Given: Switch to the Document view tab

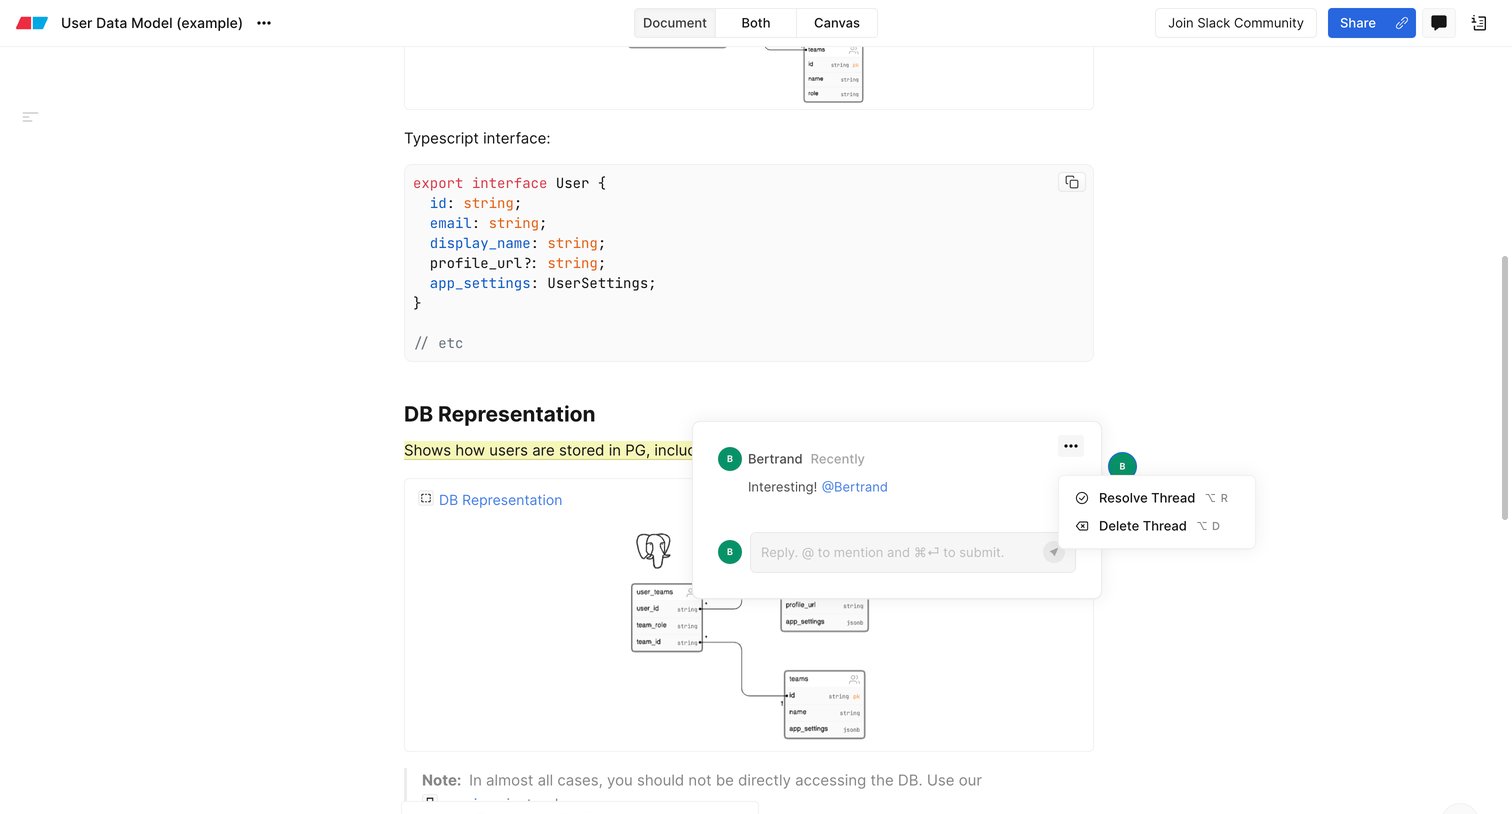Looking at the screenshot, I should coord(675,23).
